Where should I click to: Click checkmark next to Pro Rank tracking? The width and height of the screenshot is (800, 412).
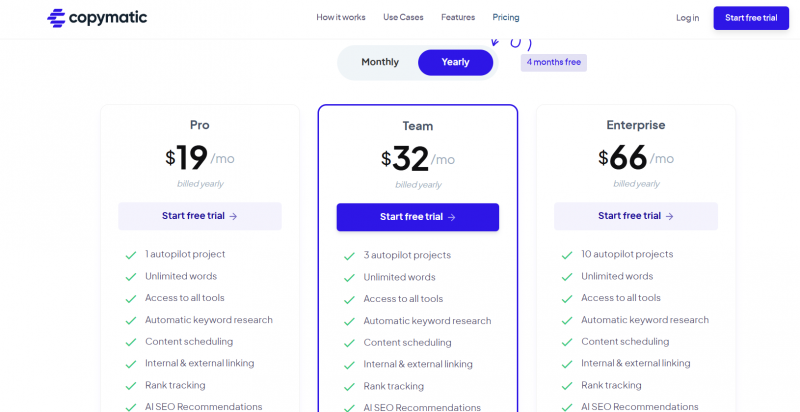click(x=131, y=386)
